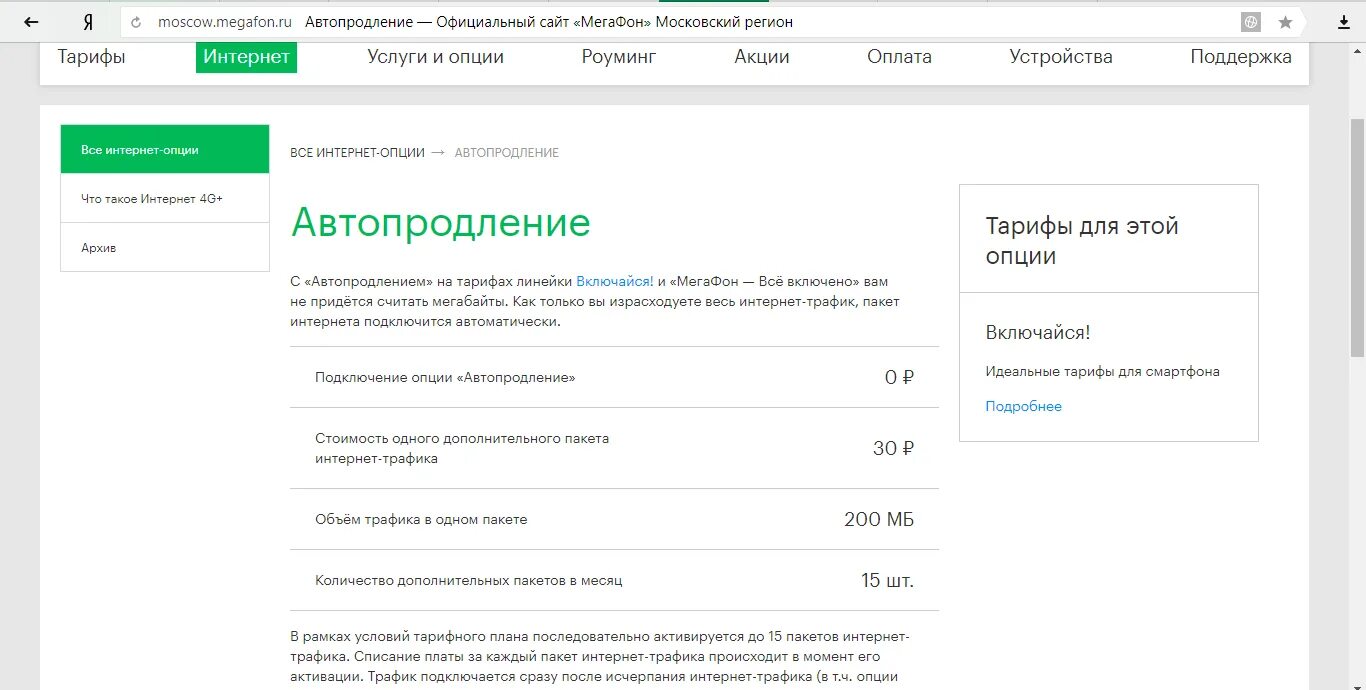Click the Автопродление page heading
This screenshot has height=690, width=1366.
tap(441, 223)
